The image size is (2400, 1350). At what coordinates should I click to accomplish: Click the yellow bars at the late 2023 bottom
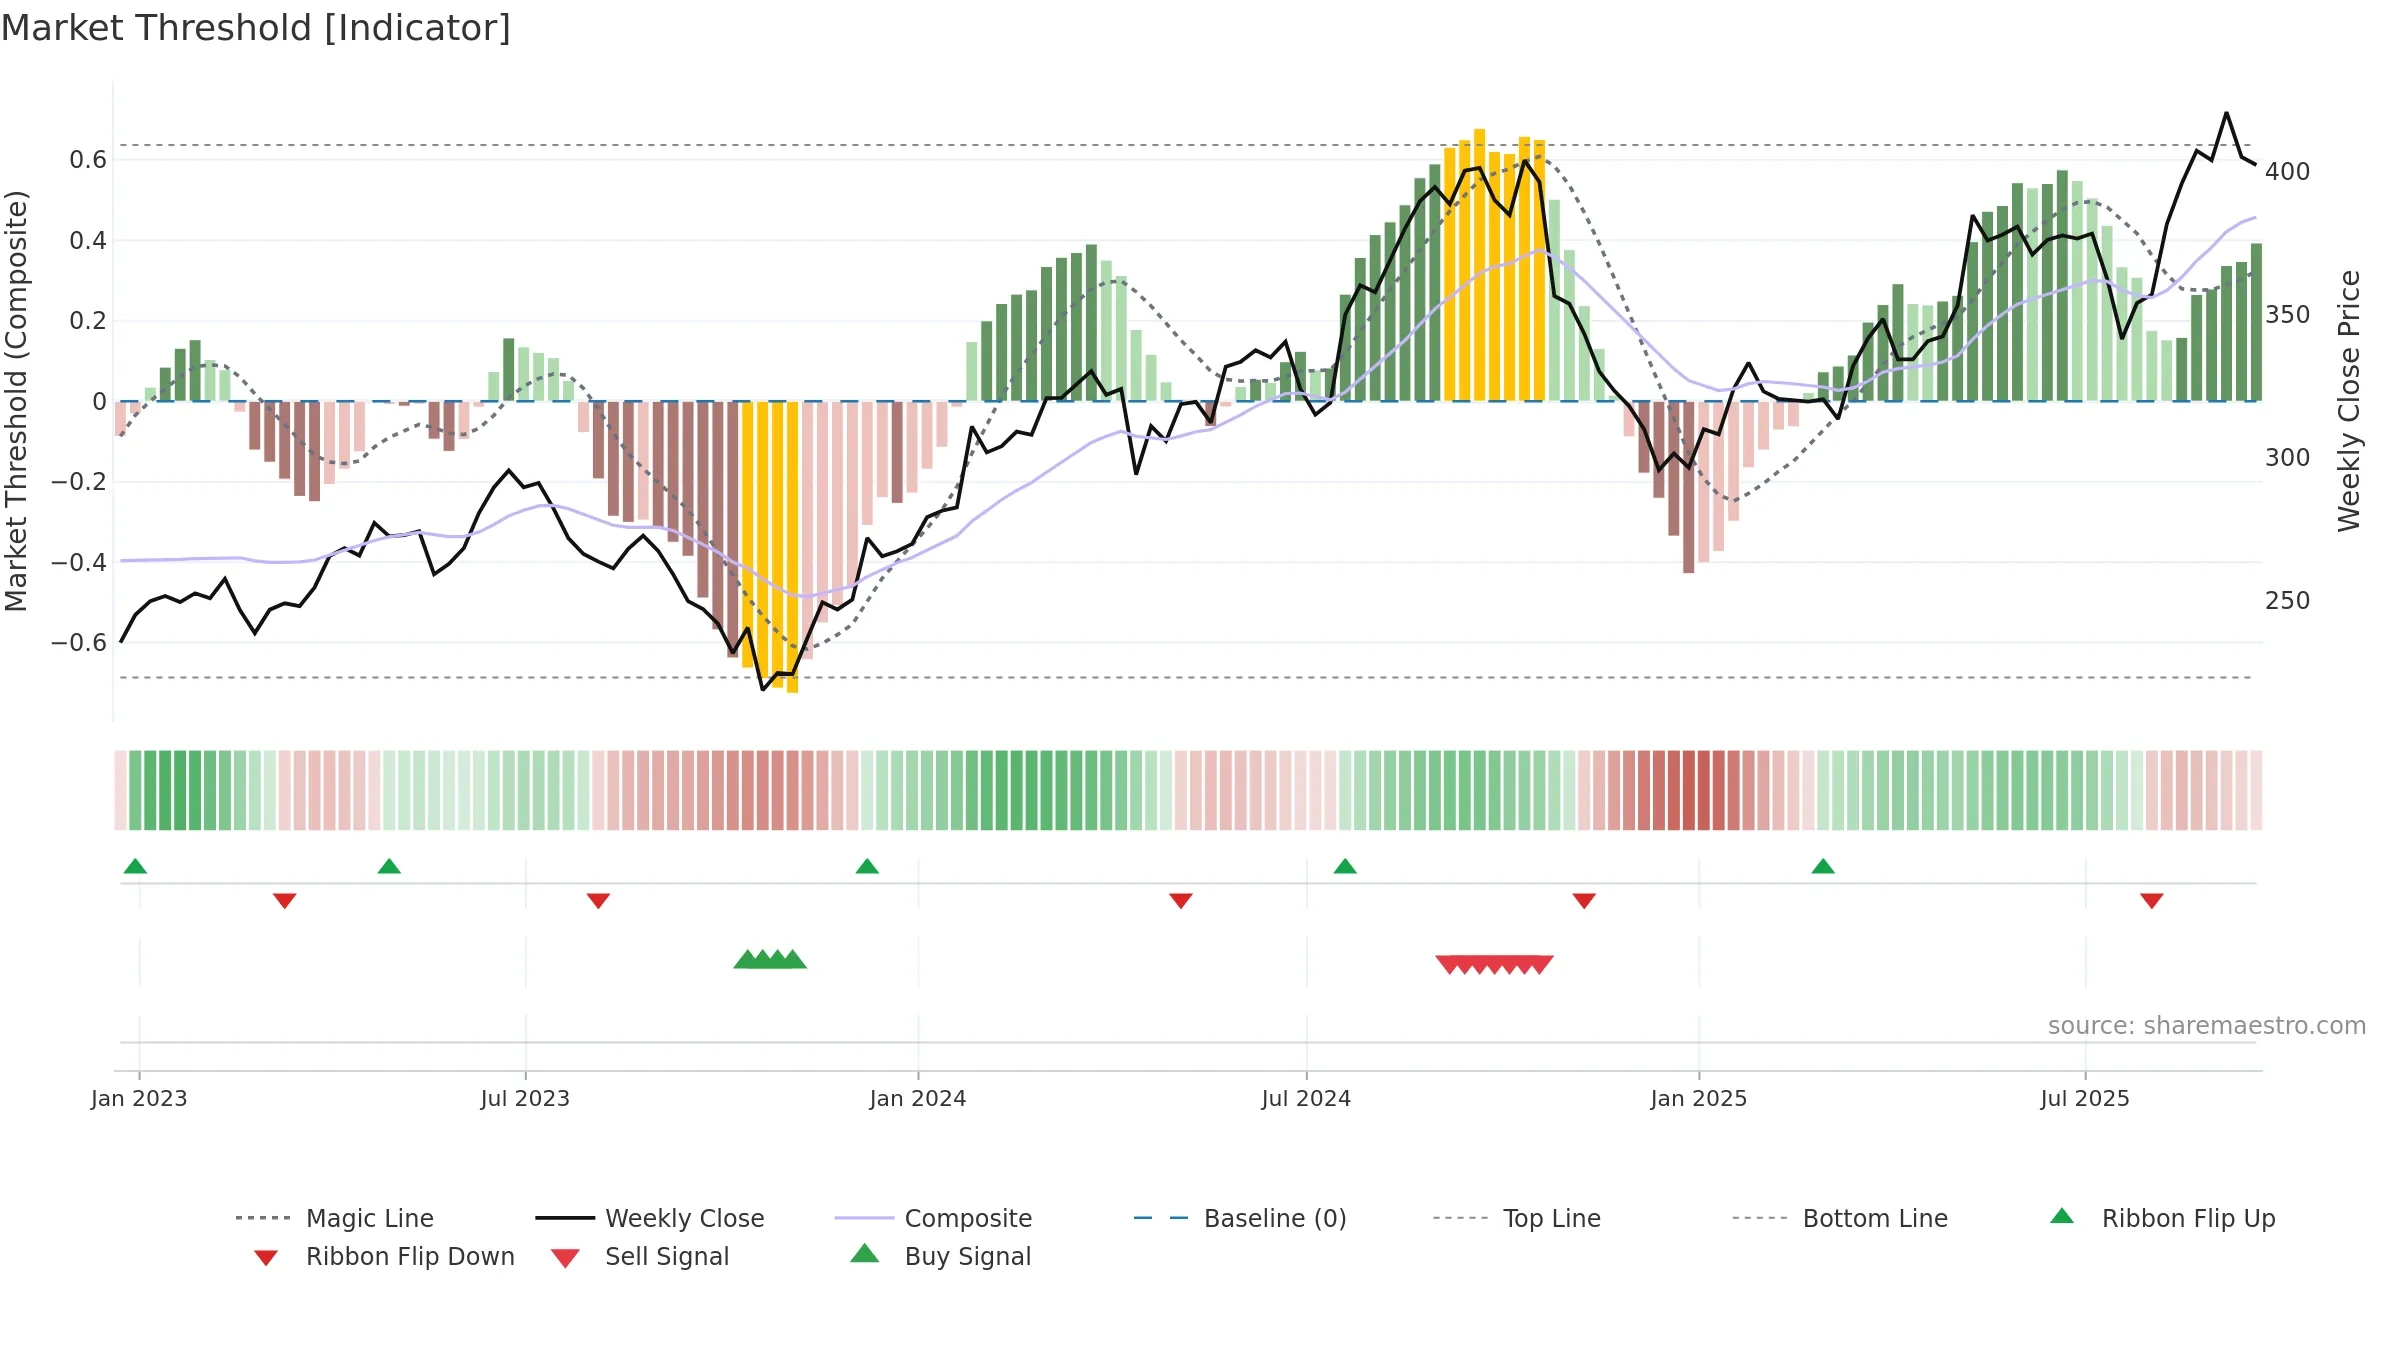[770, 545]
